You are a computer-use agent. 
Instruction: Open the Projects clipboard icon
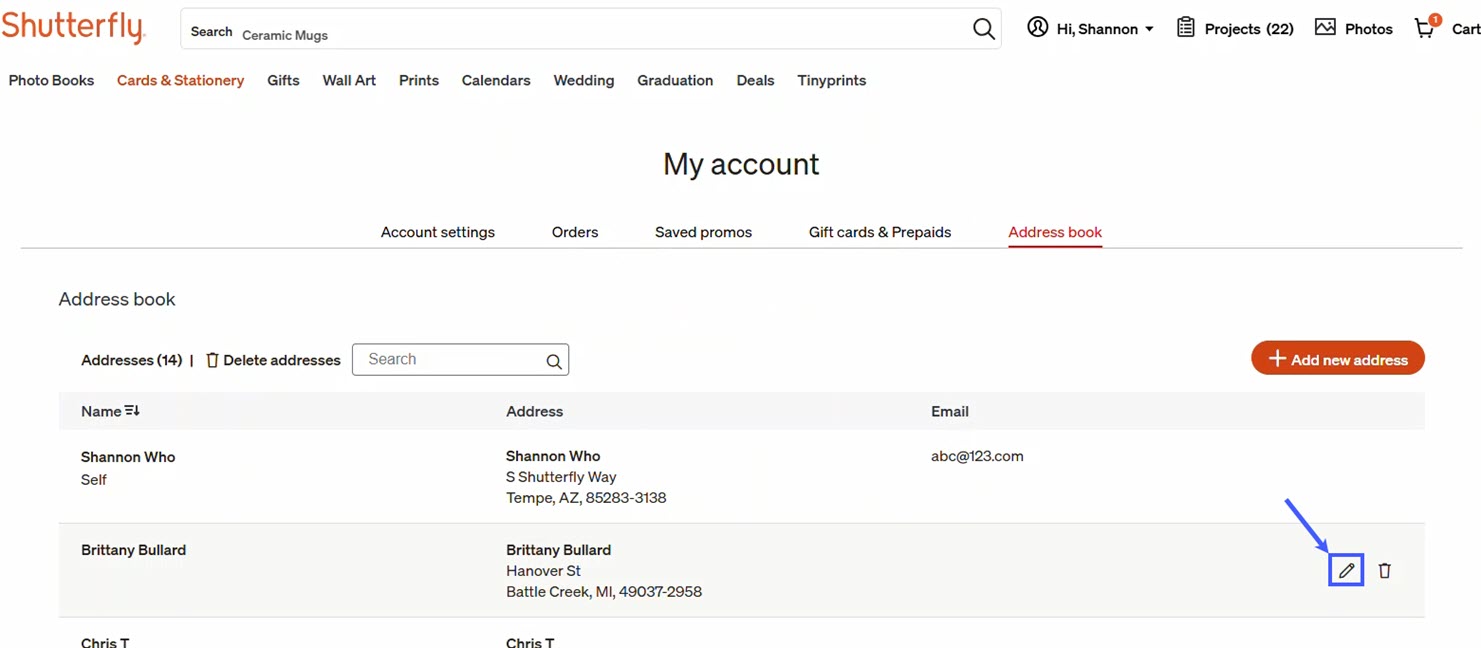click(x=1186, y=28)
